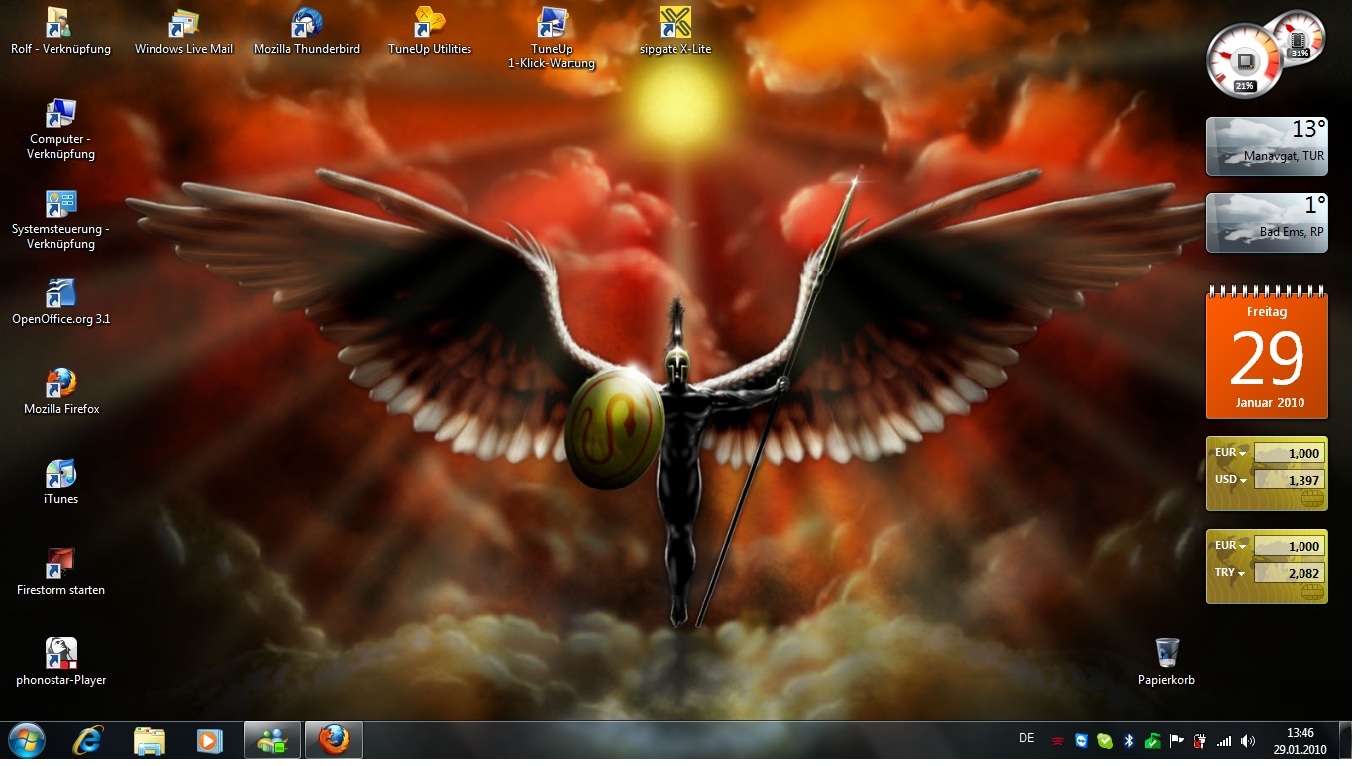Click the 2,082 TRY value field
Image resolution: width=1365 pixels, height=766 pixels.
click(1289, 573)
